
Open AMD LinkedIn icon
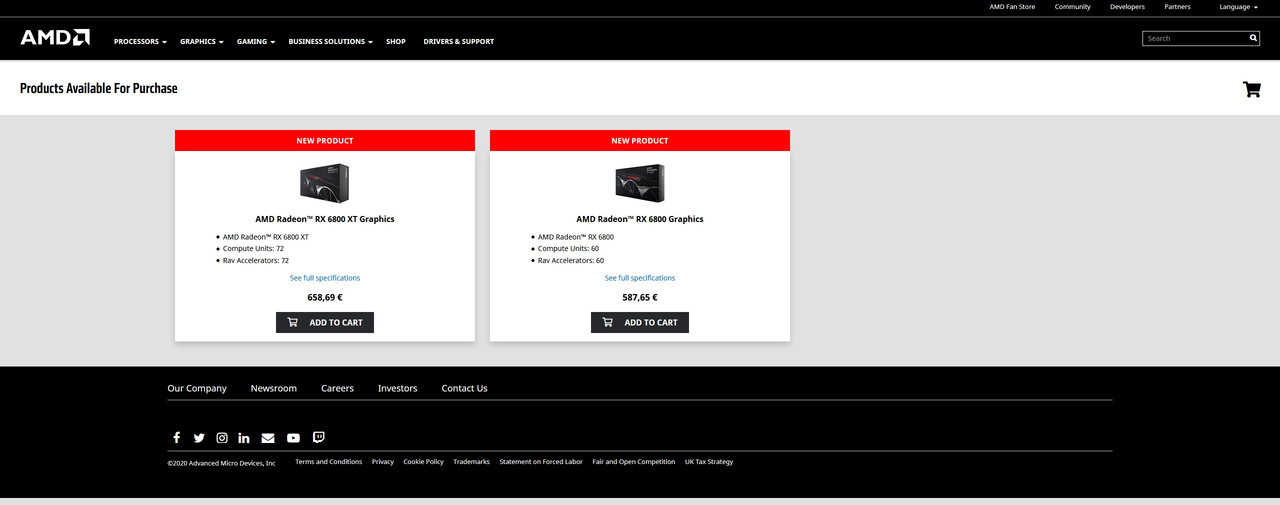244,438
